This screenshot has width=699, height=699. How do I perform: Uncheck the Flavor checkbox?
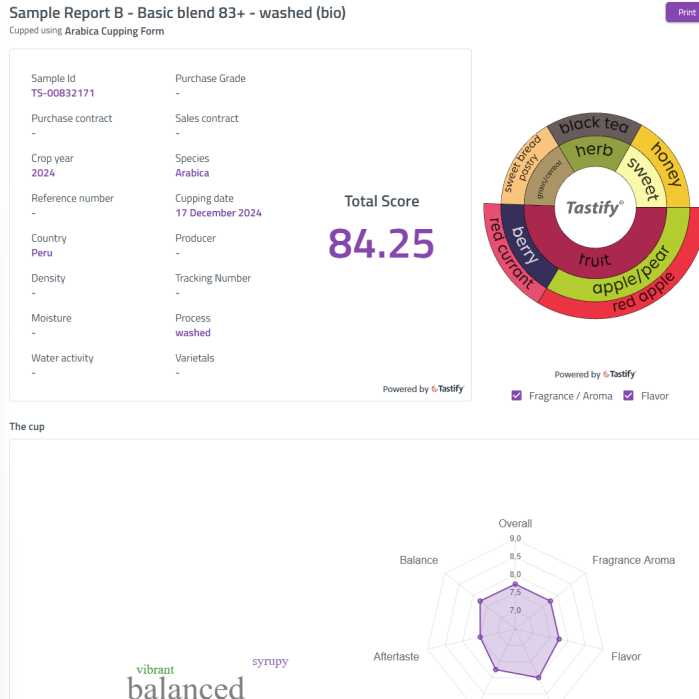tap(629, 396)
